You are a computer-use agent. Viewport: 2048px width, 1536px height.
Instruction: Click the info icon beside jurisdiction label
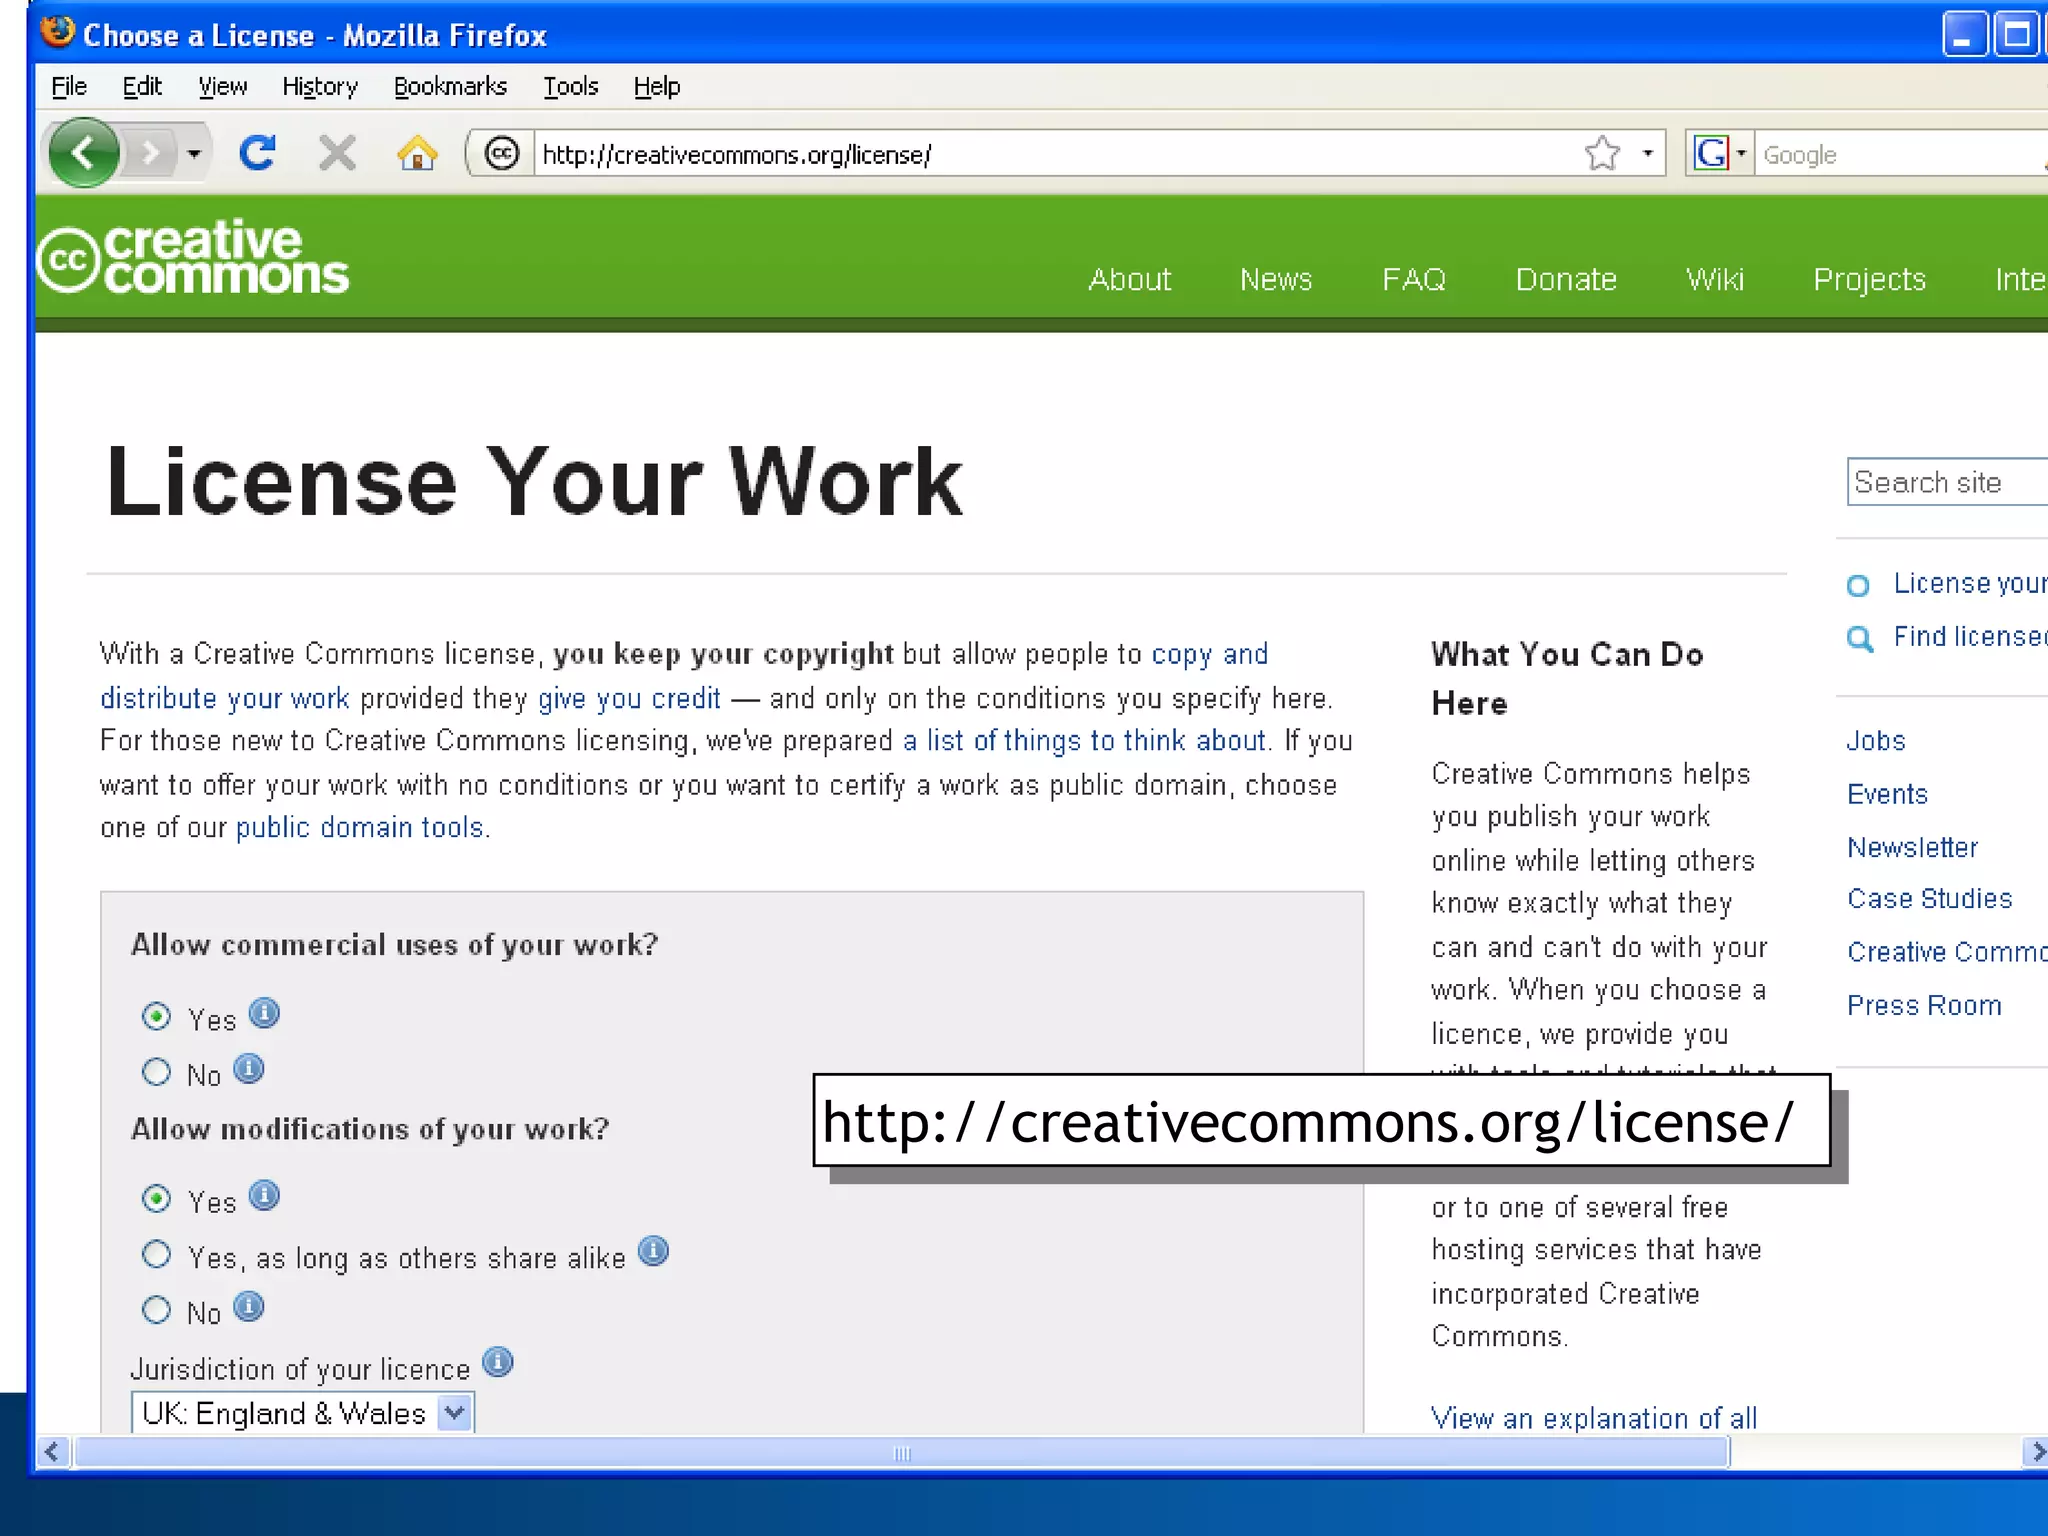coord(498,1363)
